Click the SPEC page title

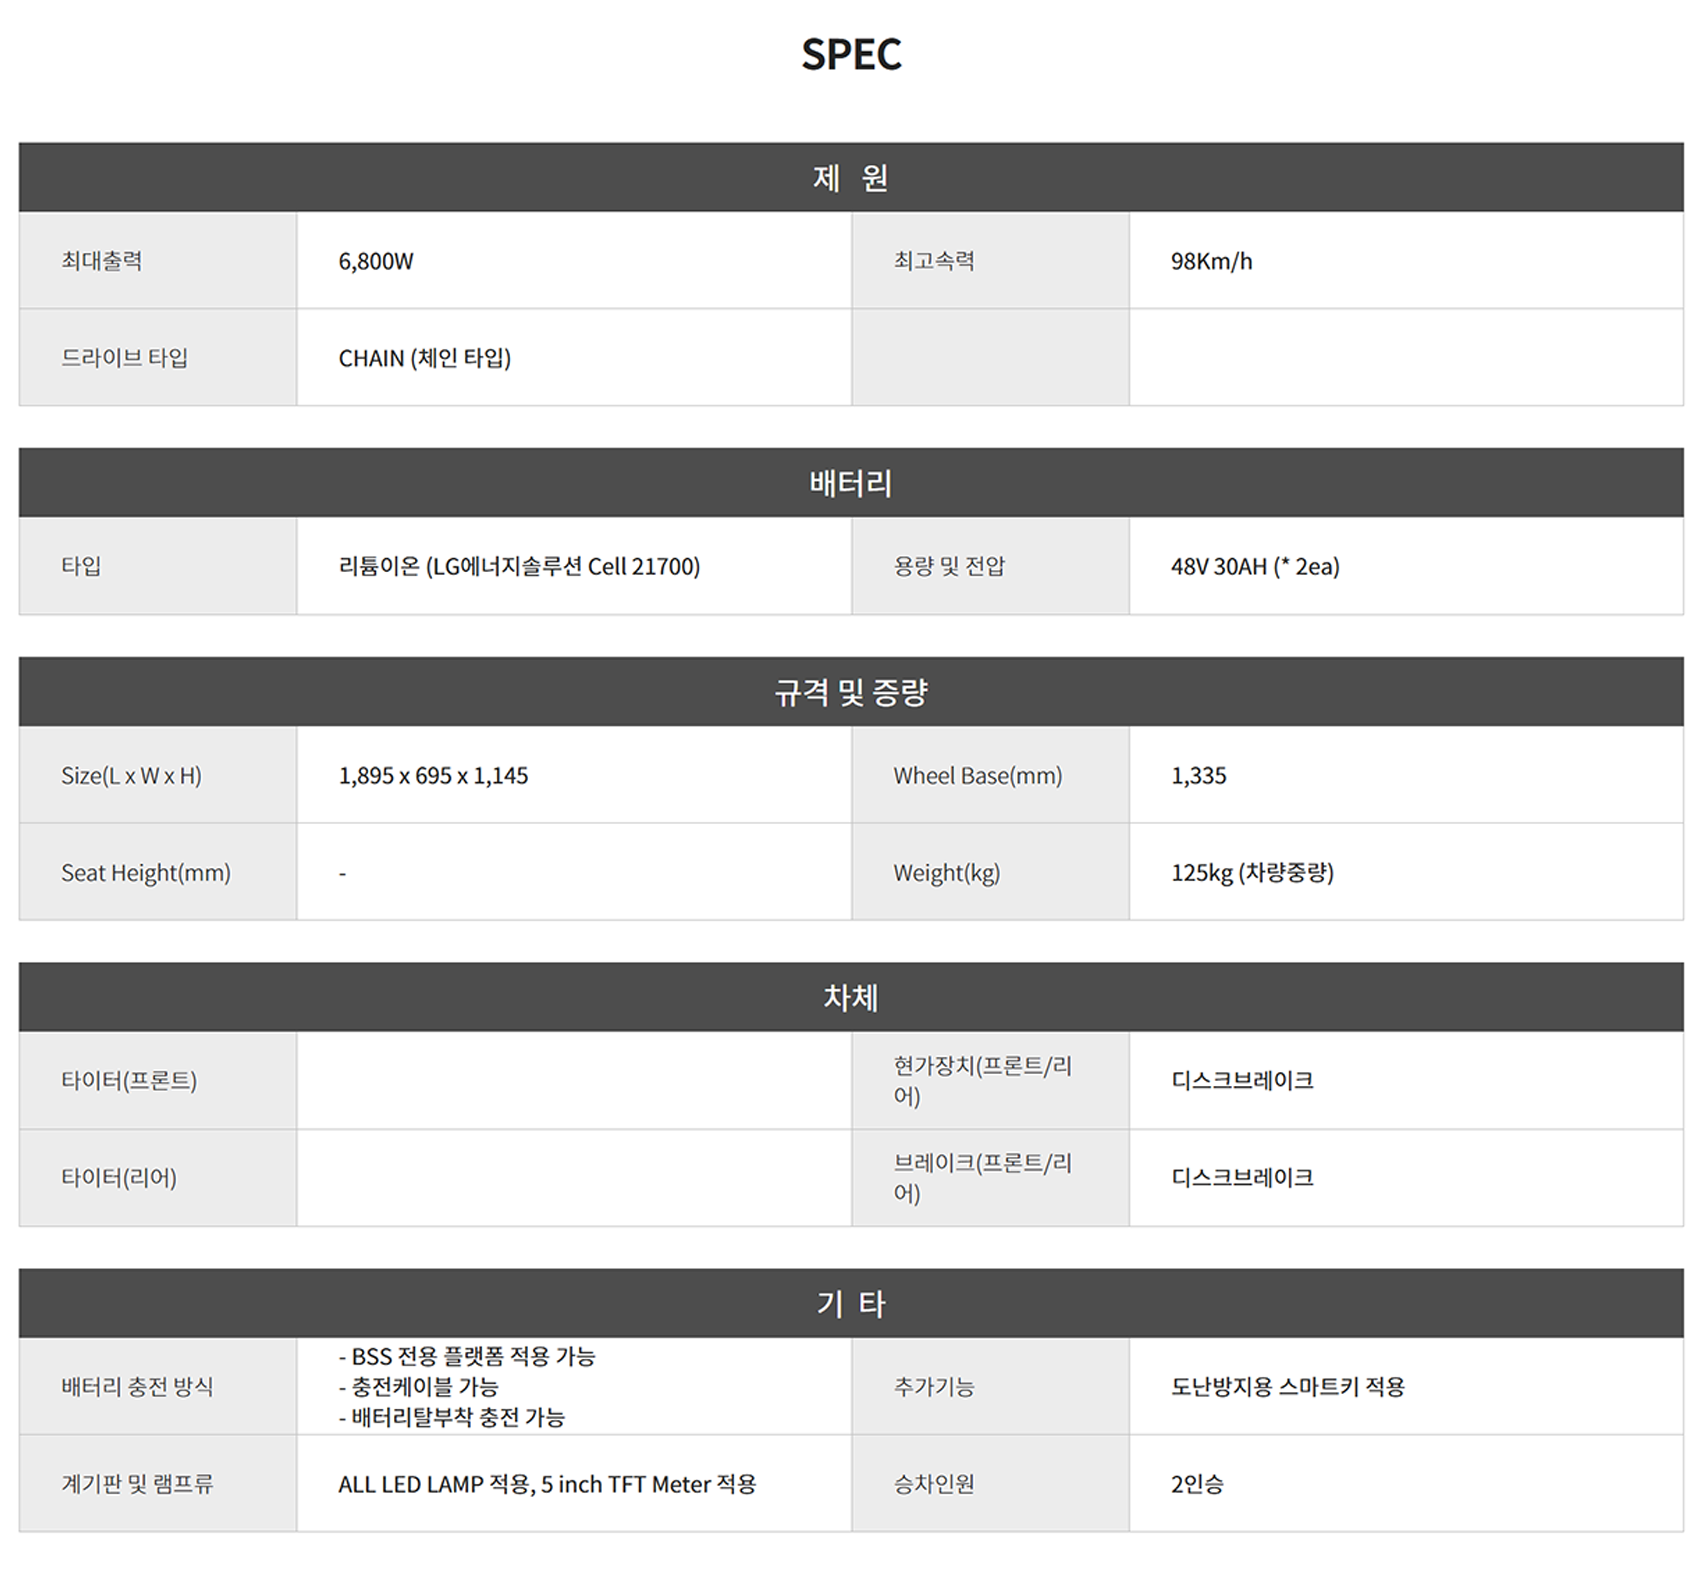[851, 54]
